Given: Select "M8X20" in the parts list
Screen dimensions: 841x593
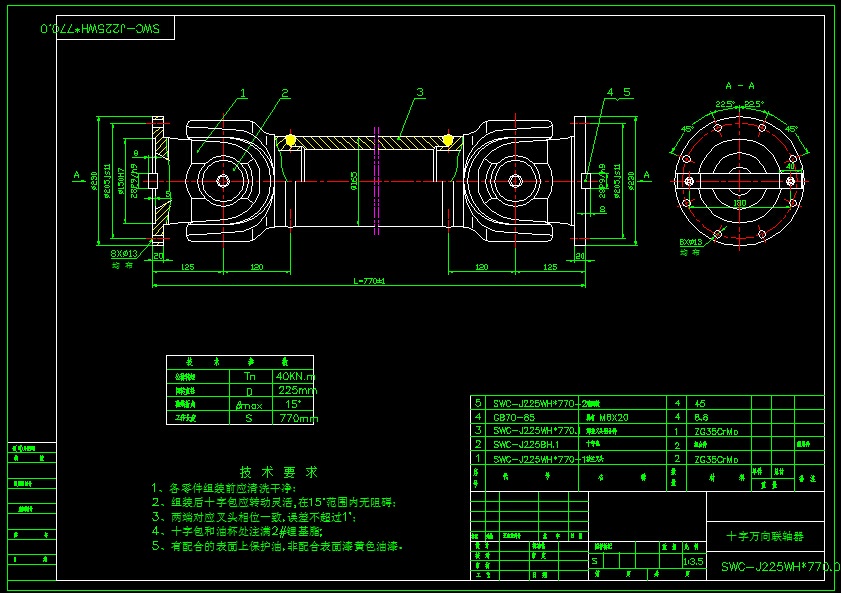Looking at the screenshot, I should [614, 417].
